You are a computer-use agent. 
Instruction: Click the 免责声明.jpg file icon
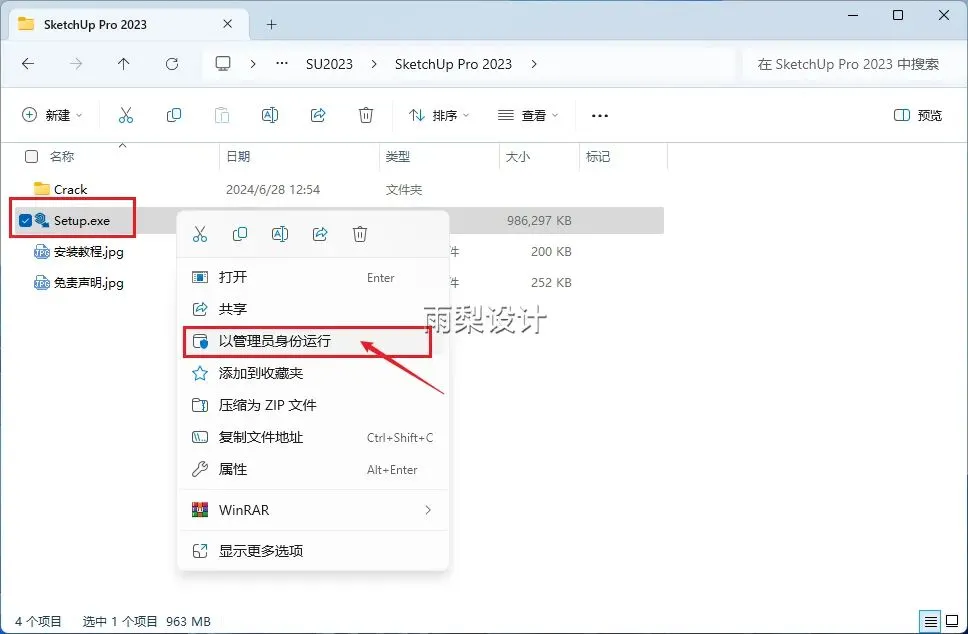click(x=41, y=283)
